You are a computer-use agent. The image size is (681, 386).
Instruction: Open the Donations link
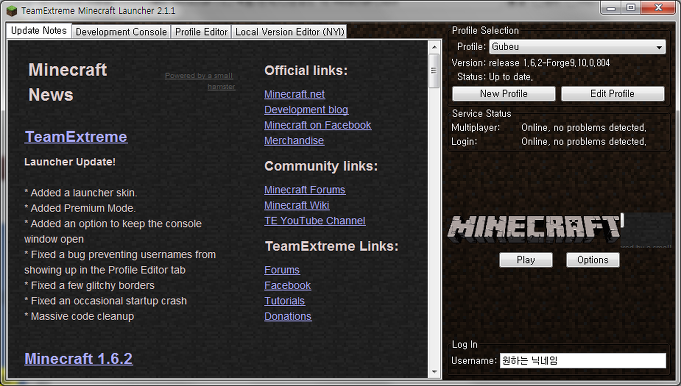pos(288,317)
